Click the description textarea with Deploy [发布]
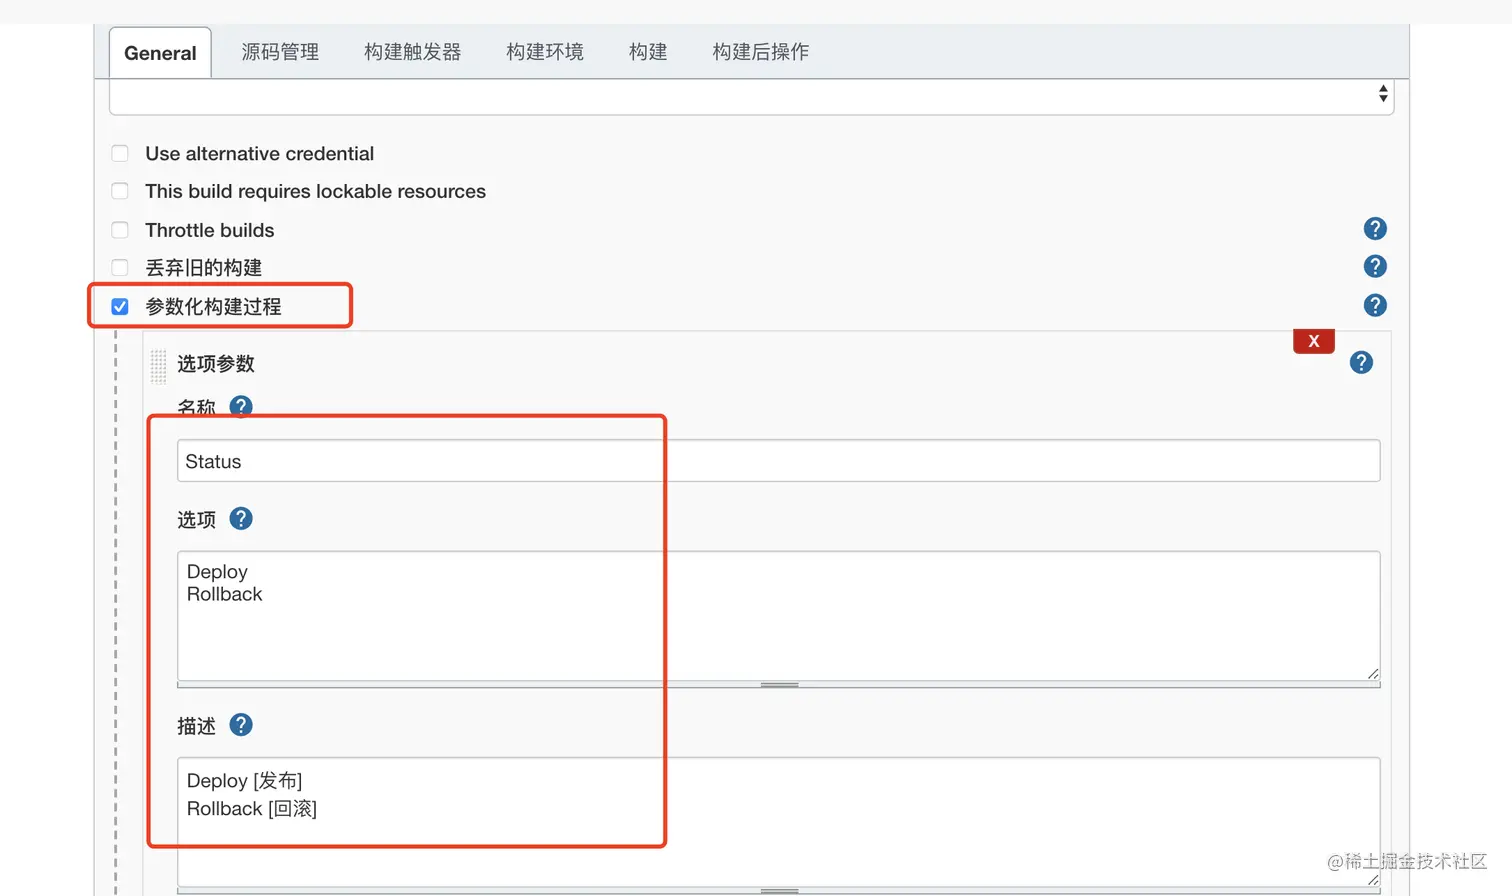 tap(779, 822)
